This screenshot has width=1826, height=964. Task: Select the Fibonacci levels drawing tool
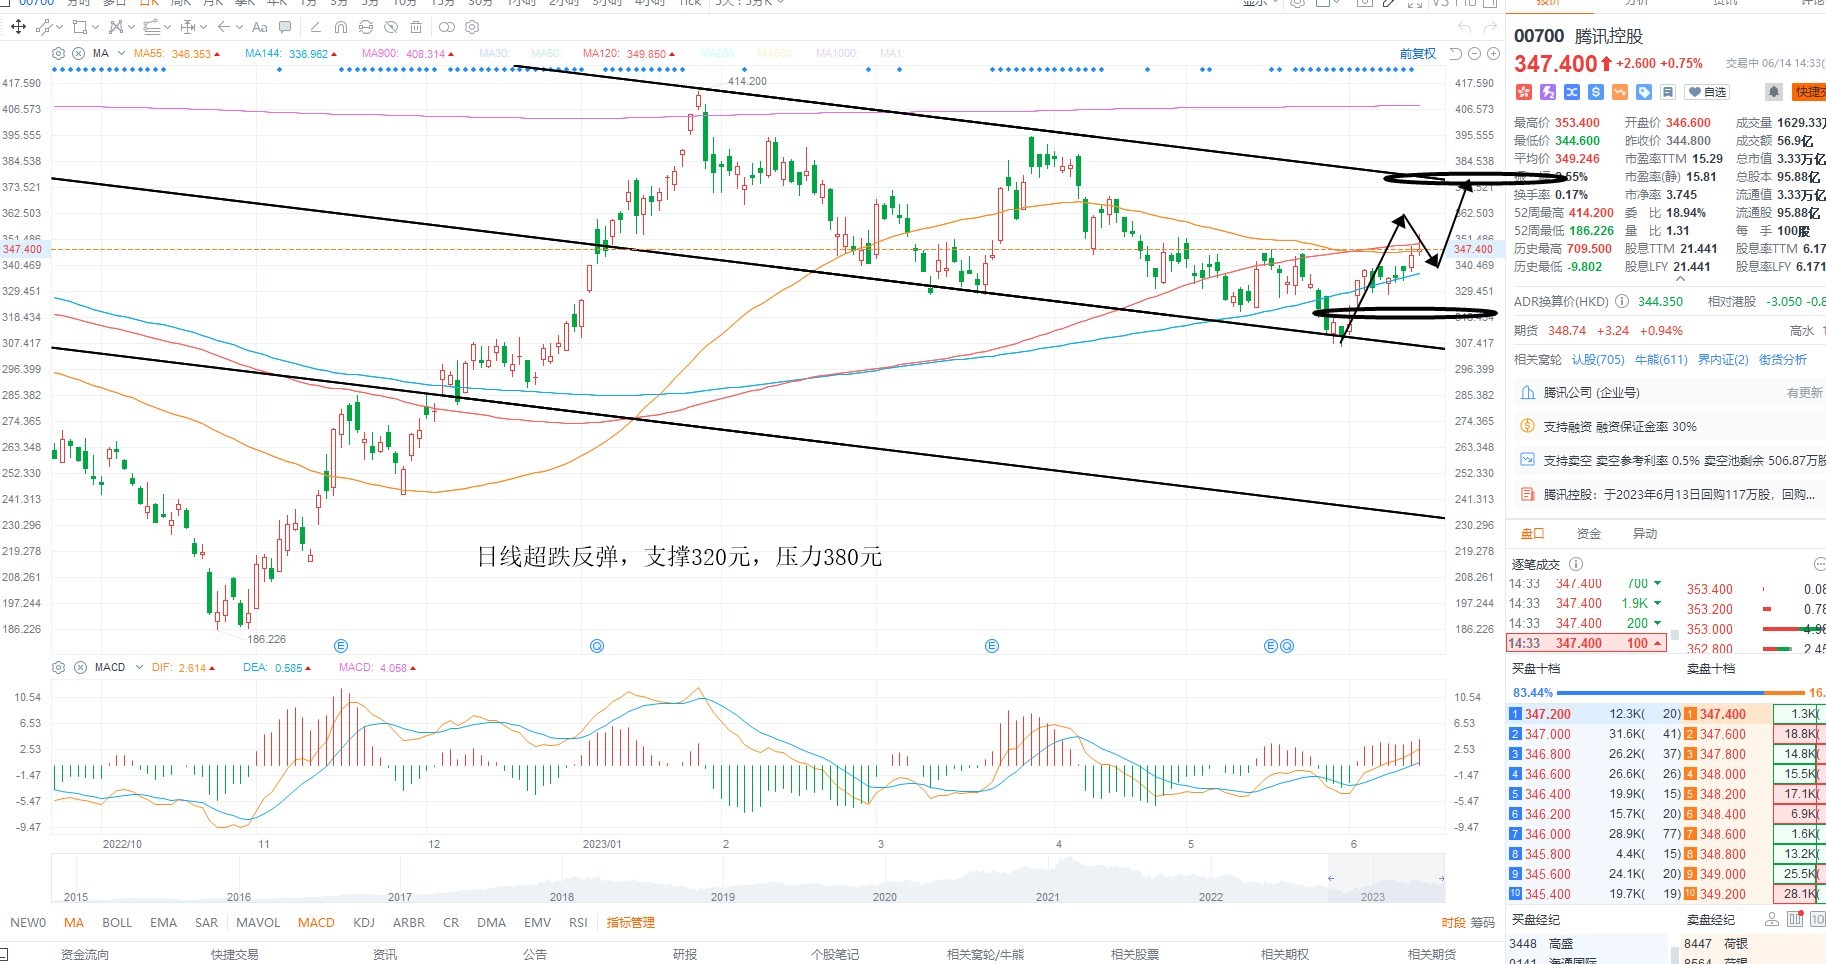tap(152, 27)
